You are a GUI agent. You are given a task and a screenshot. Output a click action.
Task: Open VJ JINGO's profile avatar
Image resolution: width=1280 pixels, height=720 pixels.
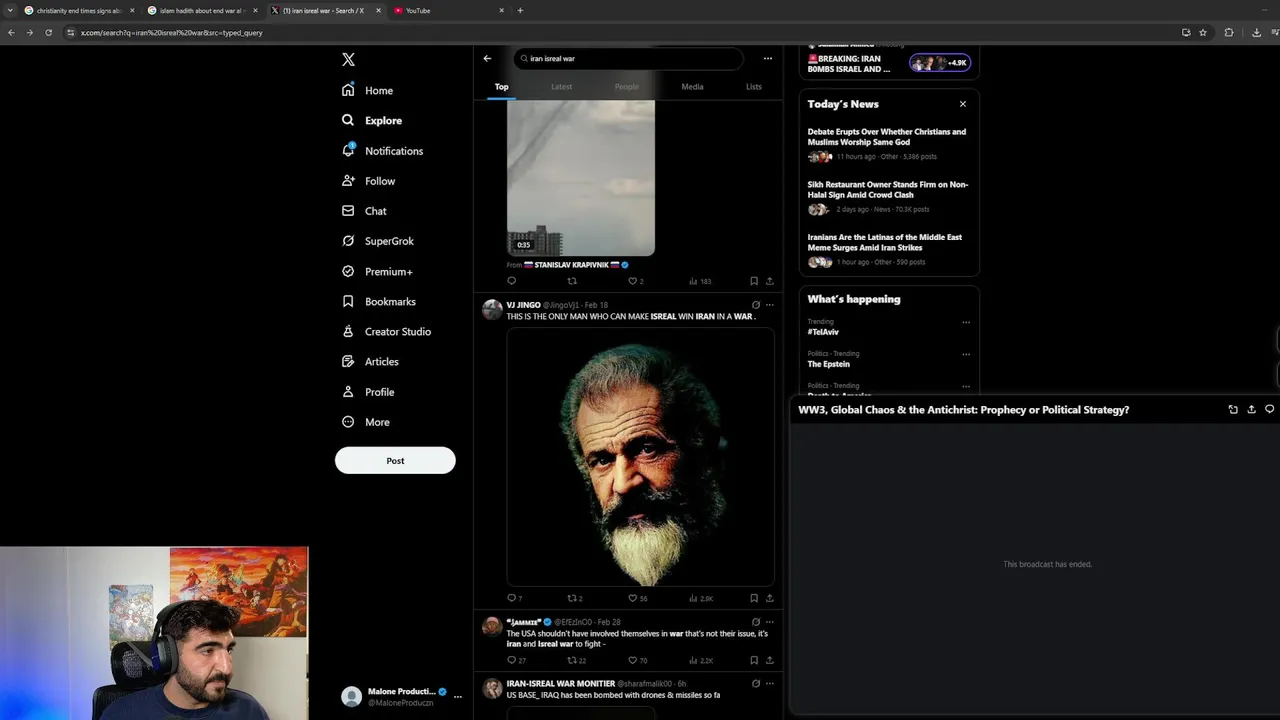[x=492, y=310]
